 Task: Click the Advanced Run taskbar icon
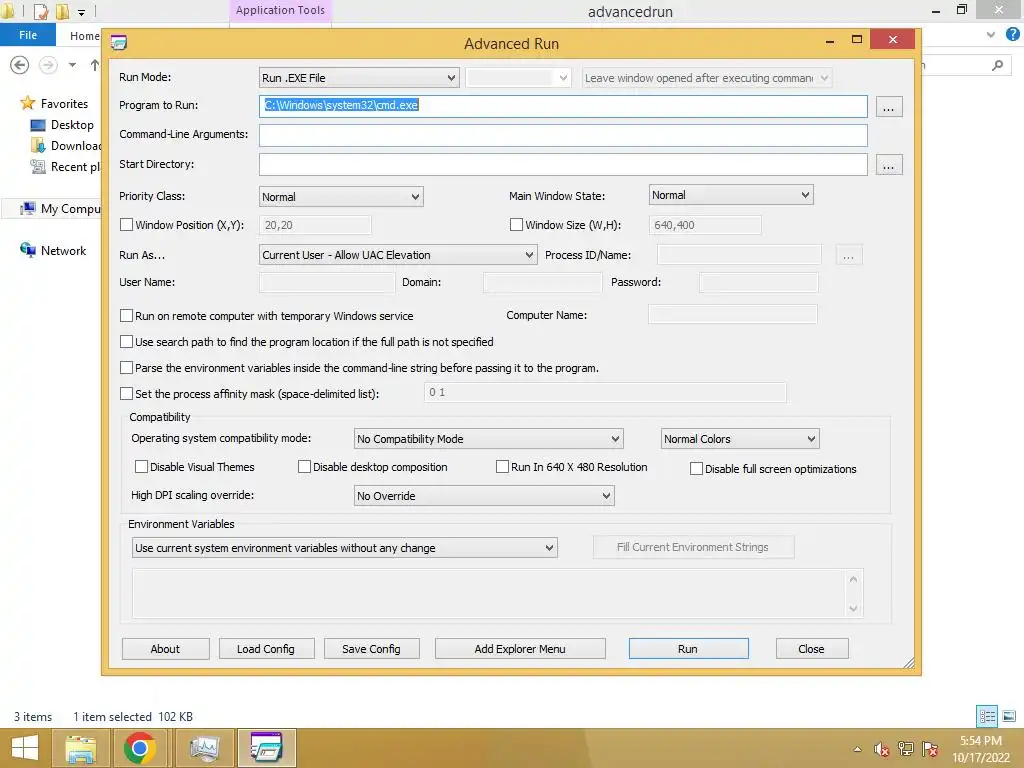click(x=266, y=748)
